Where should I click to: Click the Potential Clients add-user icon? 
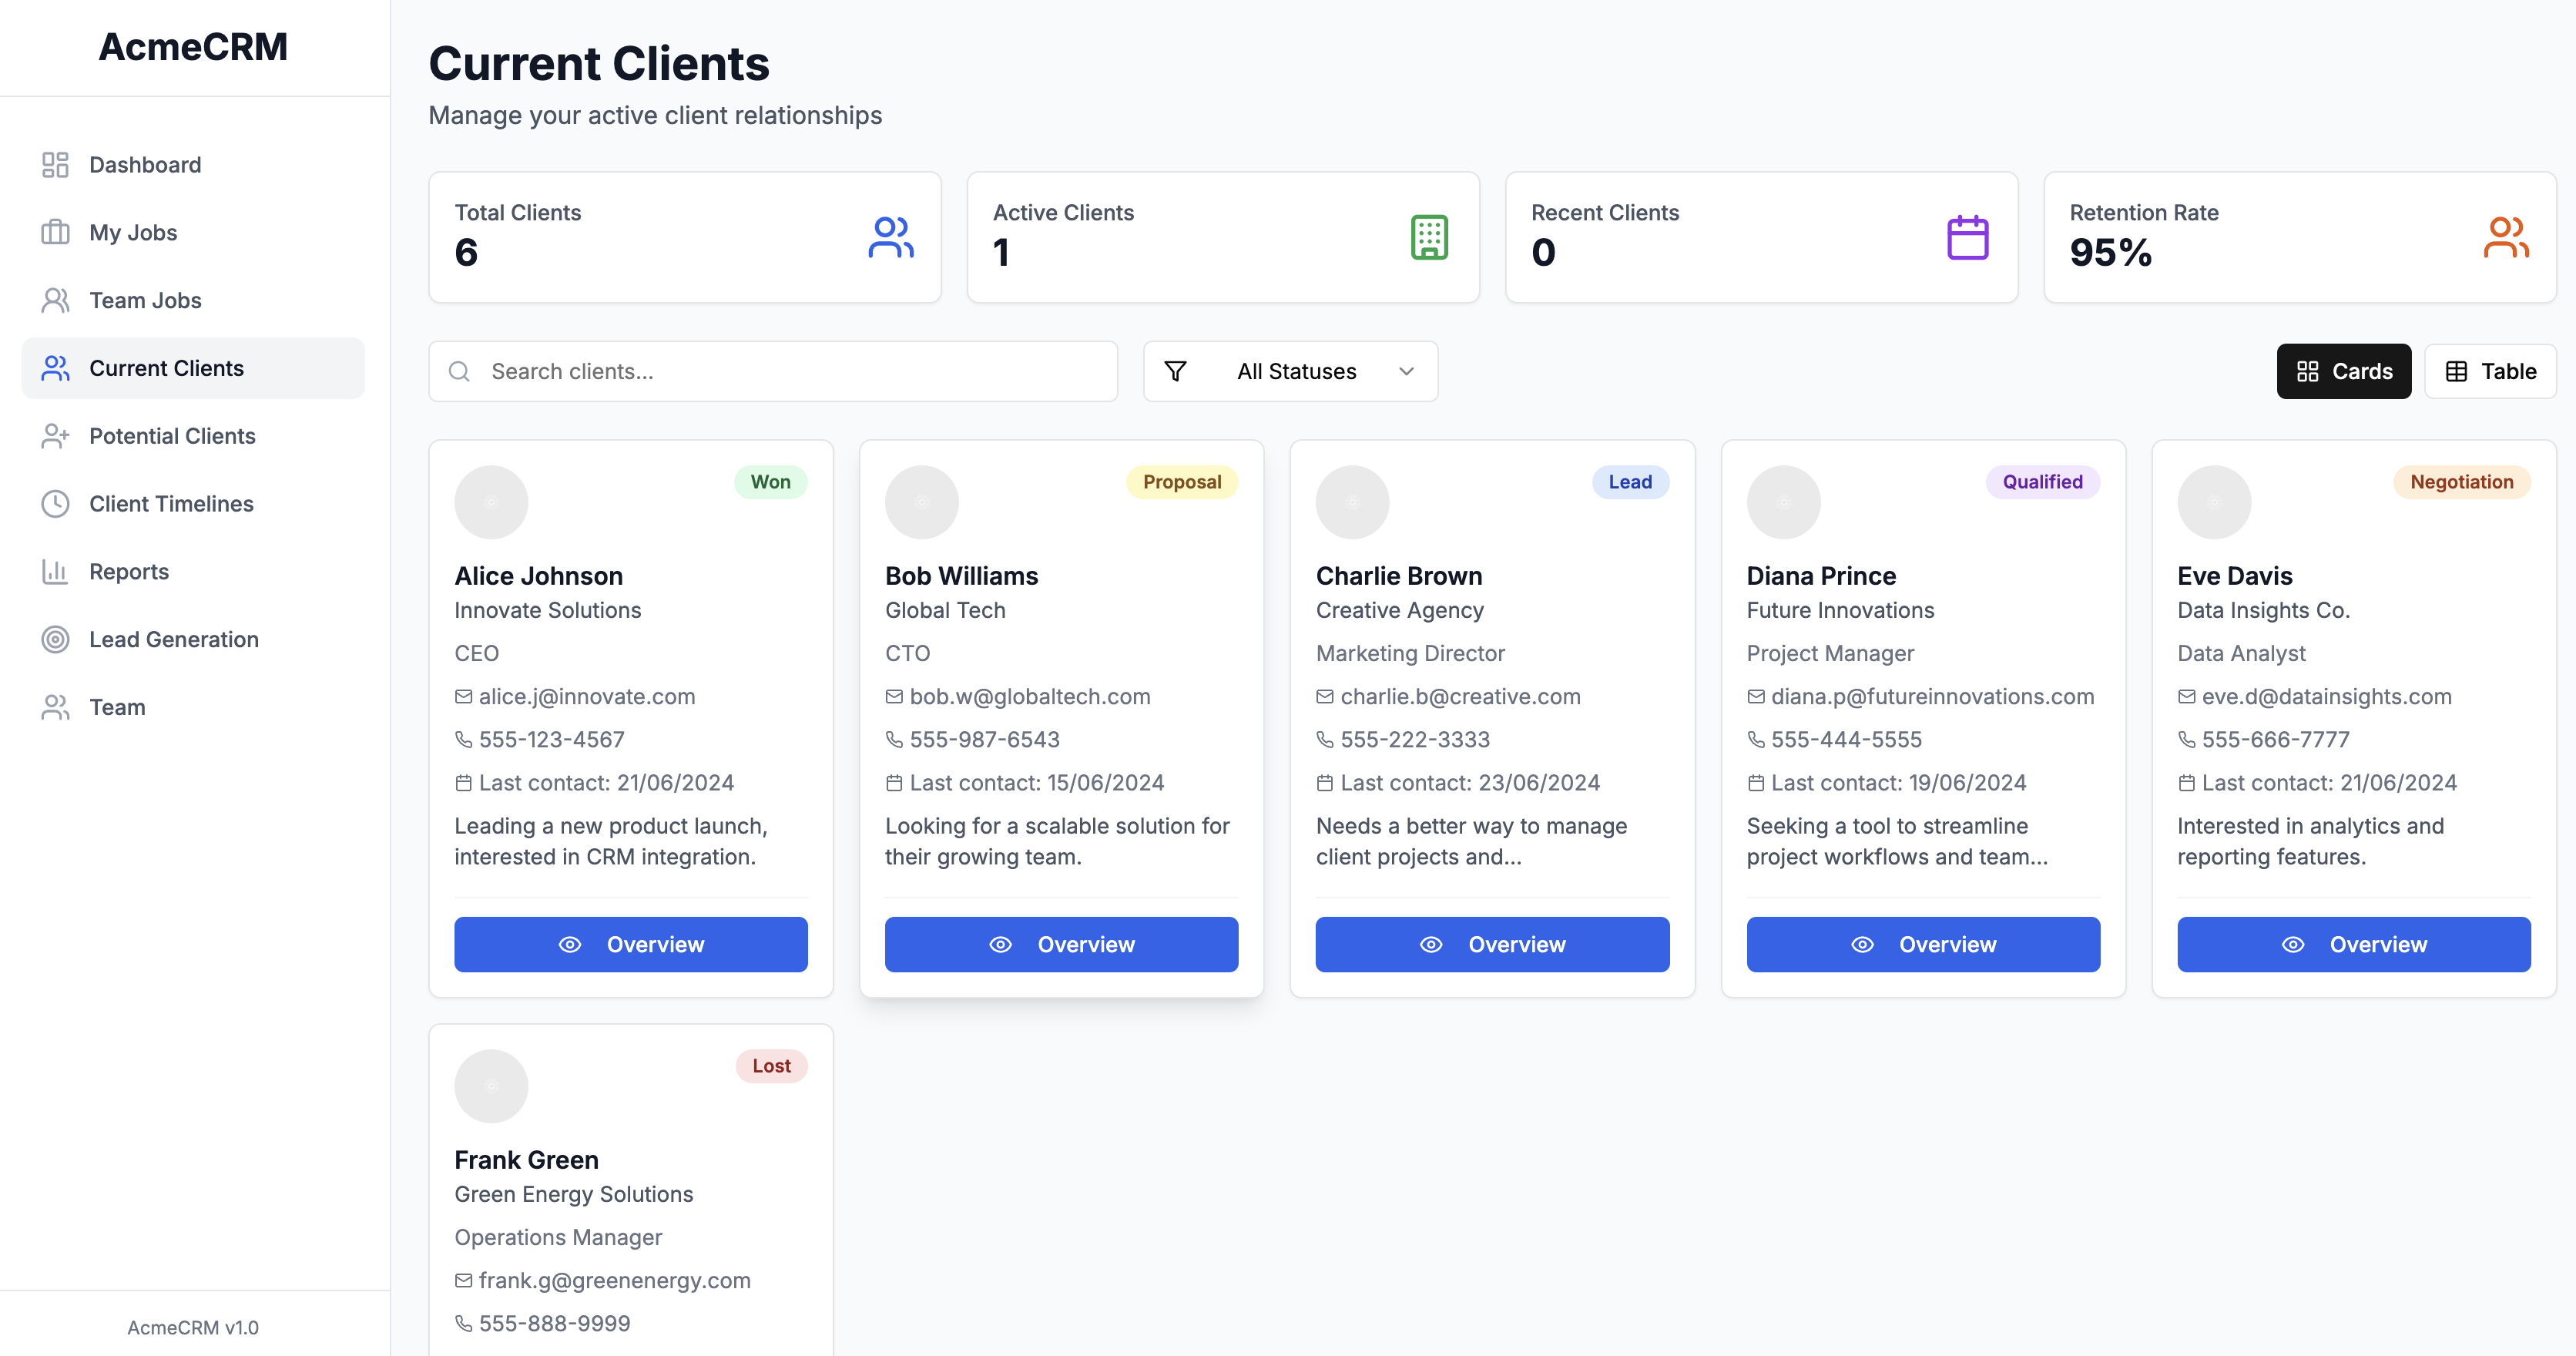tap(55, 436)
